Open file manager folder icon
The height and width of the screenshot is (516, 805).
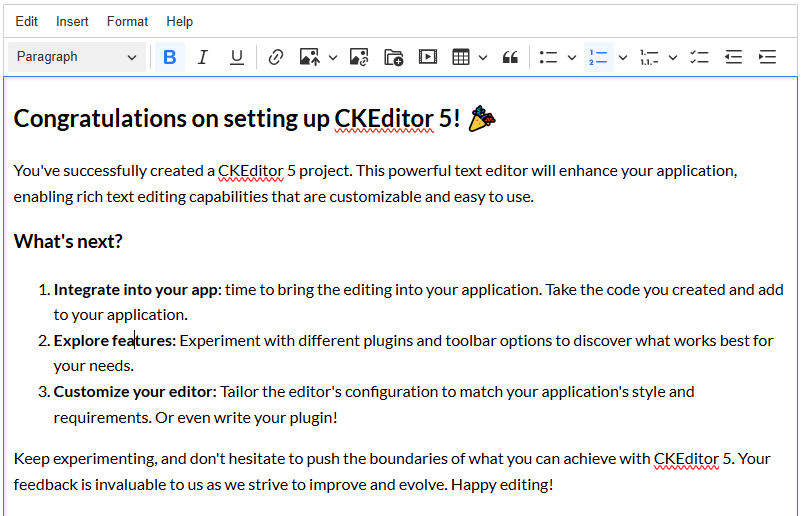pyautogui.click(x=394, y=57)
